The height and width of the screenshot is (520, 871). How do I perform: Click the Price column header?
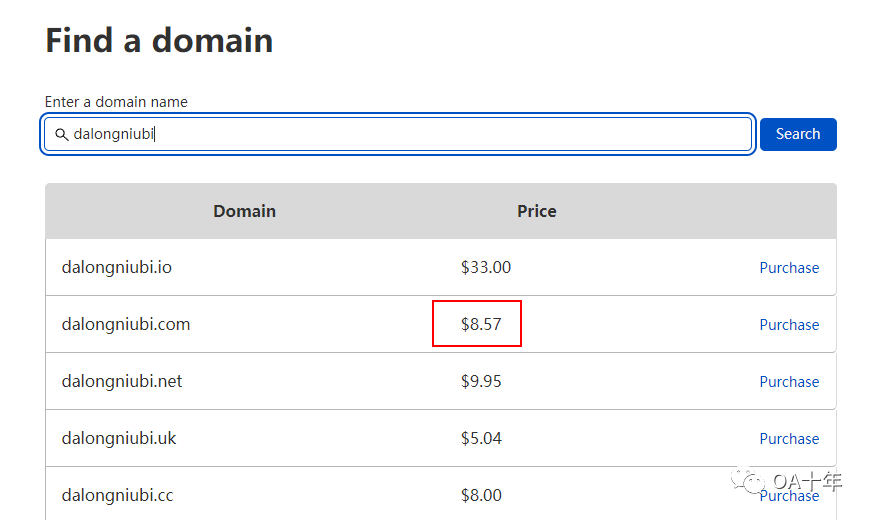(536, 211)
